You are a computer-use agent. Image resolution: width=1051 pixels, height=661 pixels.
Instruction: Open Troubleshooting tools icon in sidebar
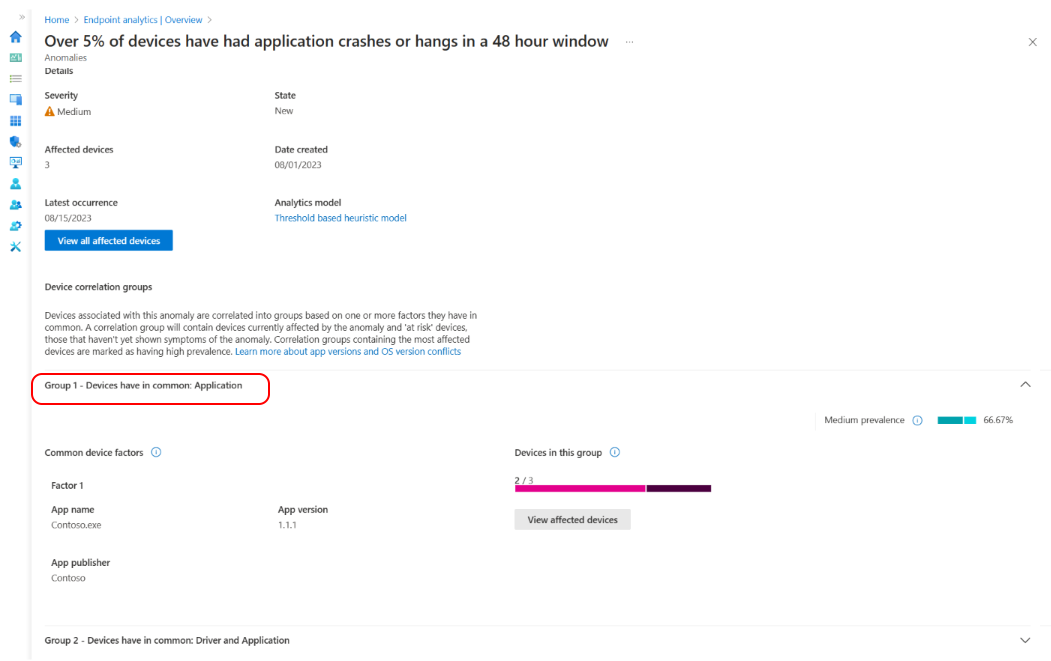tap(15, 247)
